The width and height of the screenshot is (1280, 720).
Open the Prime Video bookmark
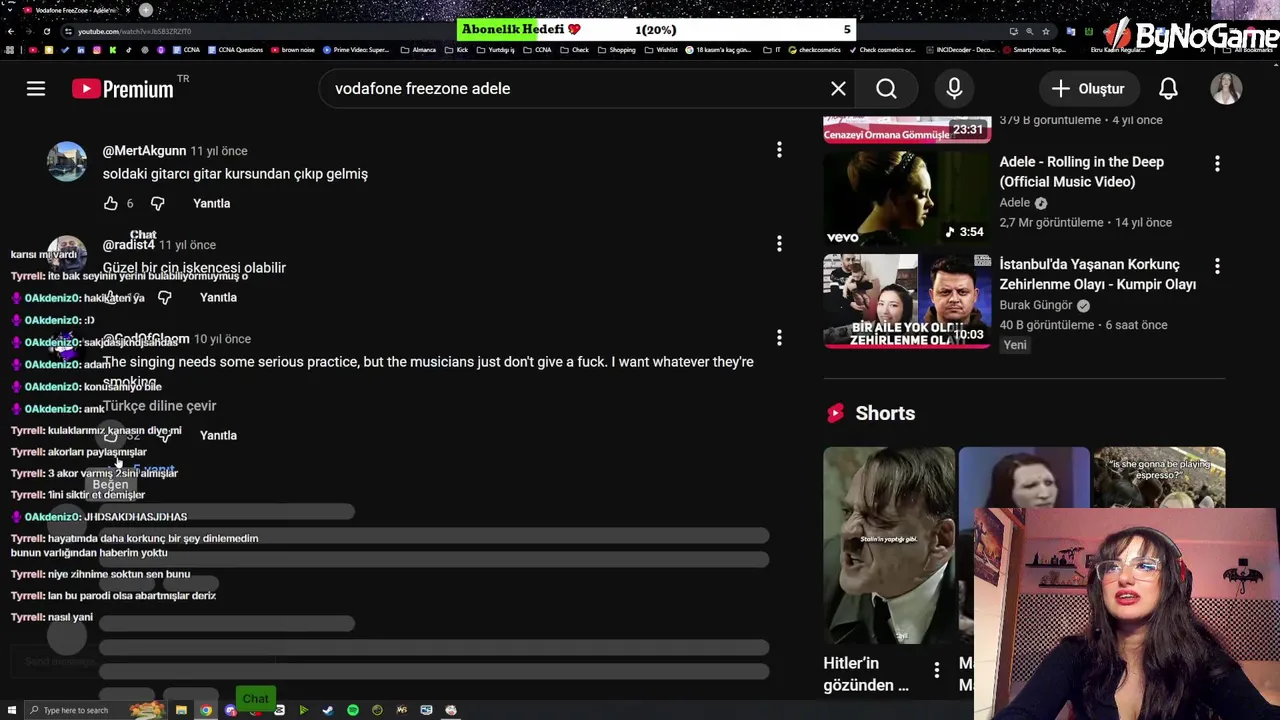point(357,50)
